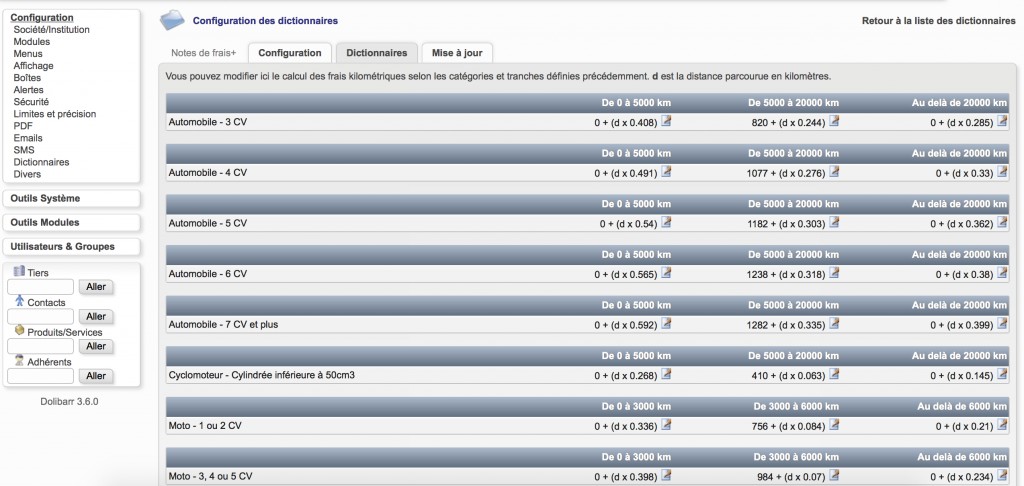
Task: Click the Tiers building icon
Action: coord(19,271)
